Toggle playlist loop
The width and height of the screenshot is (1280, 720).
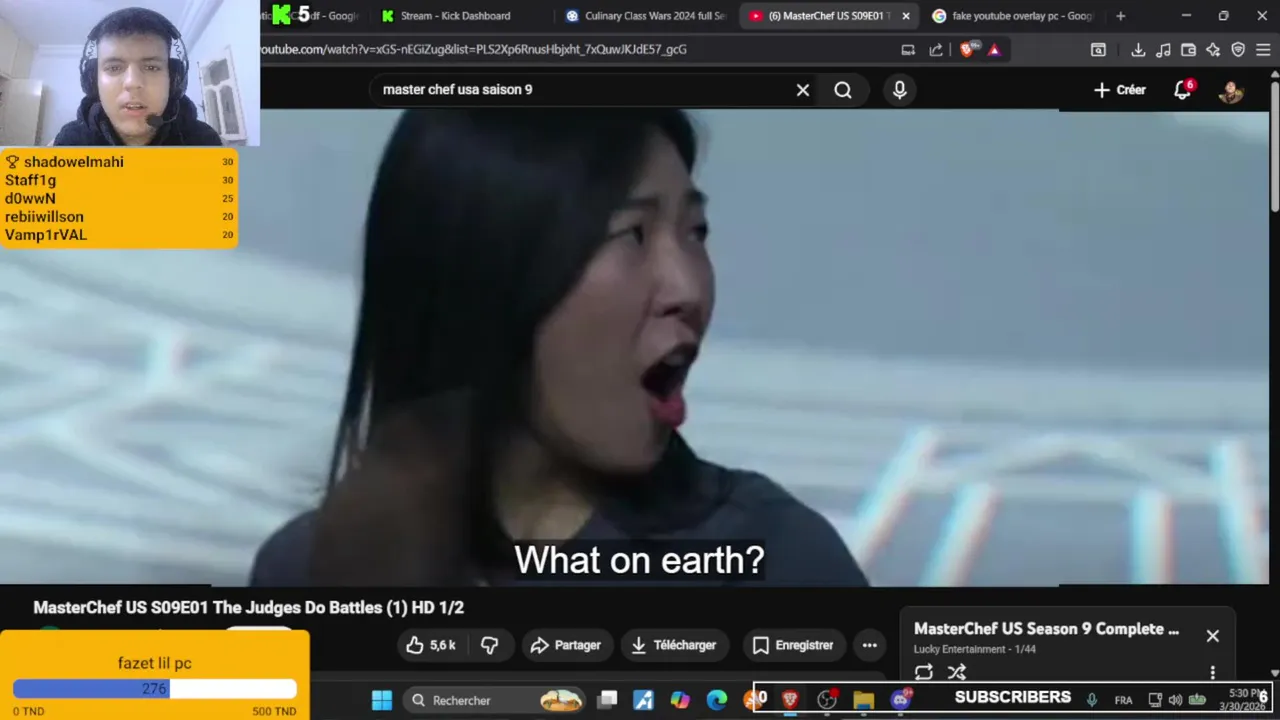[x=924, y=672]
